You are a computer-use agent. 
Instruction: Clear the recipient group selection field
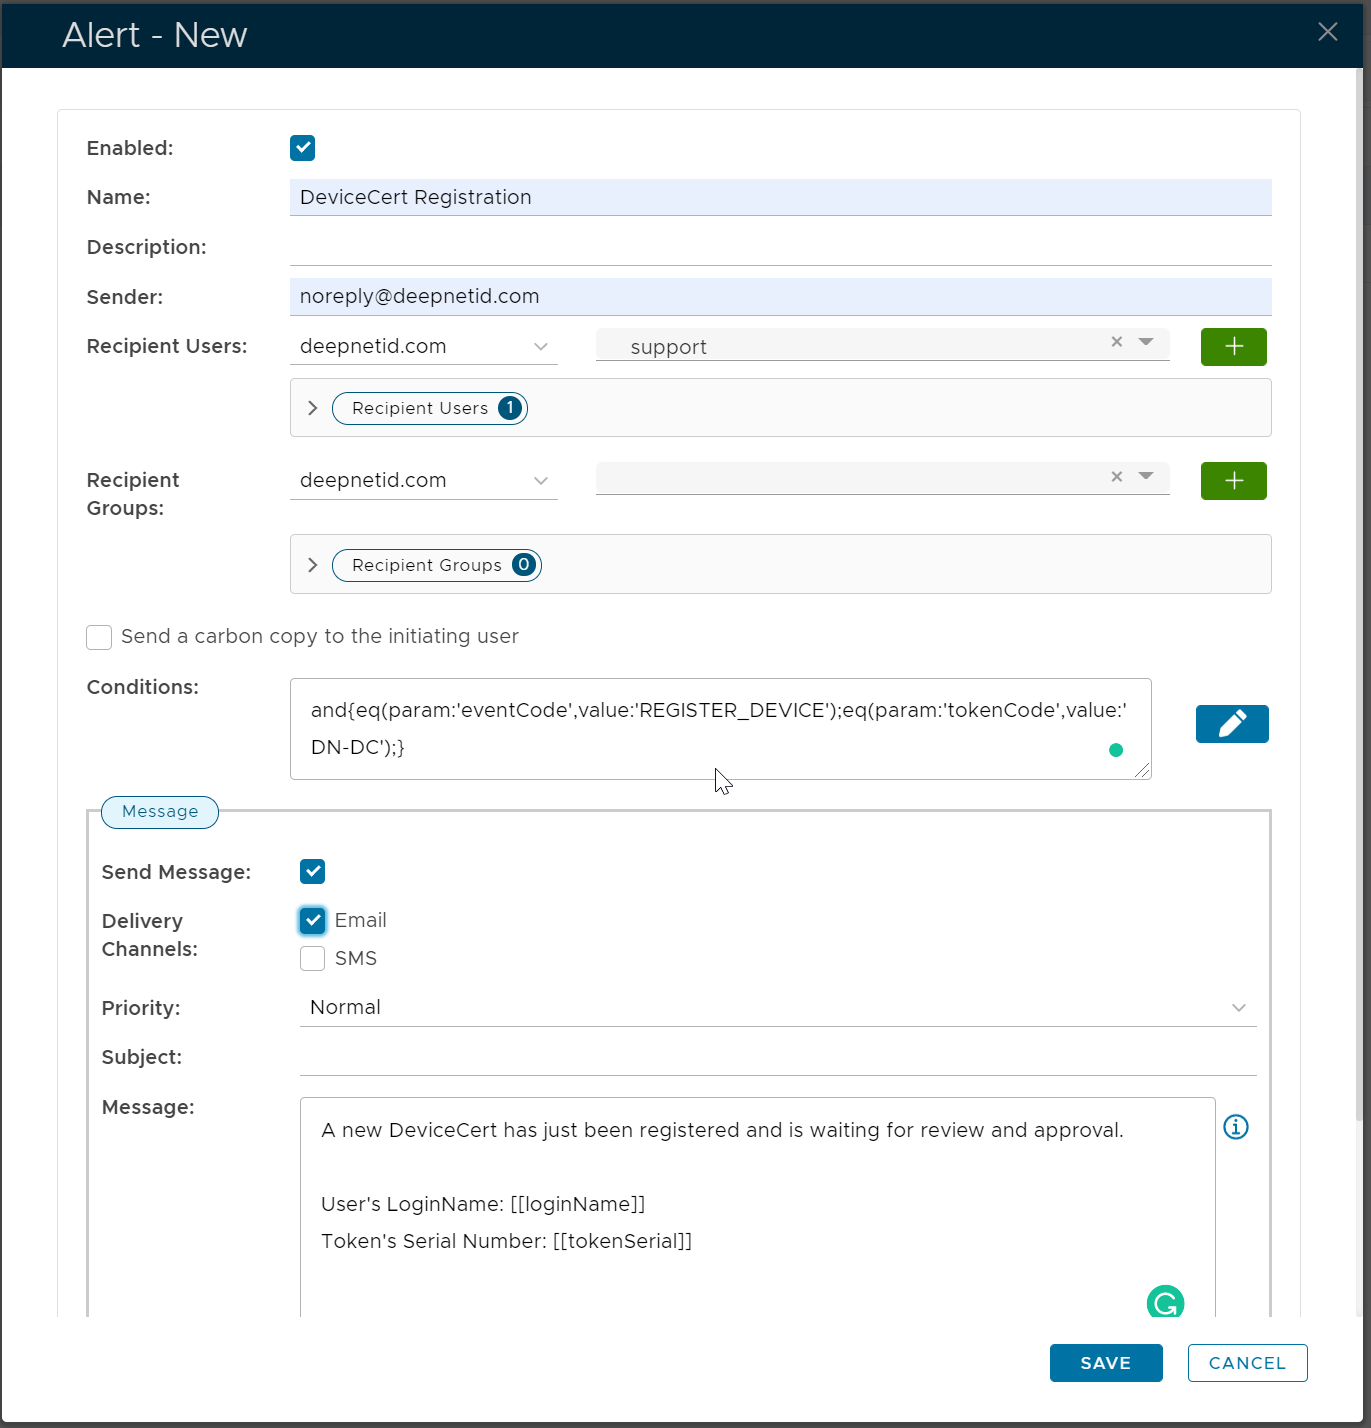tap(1117, 477)
